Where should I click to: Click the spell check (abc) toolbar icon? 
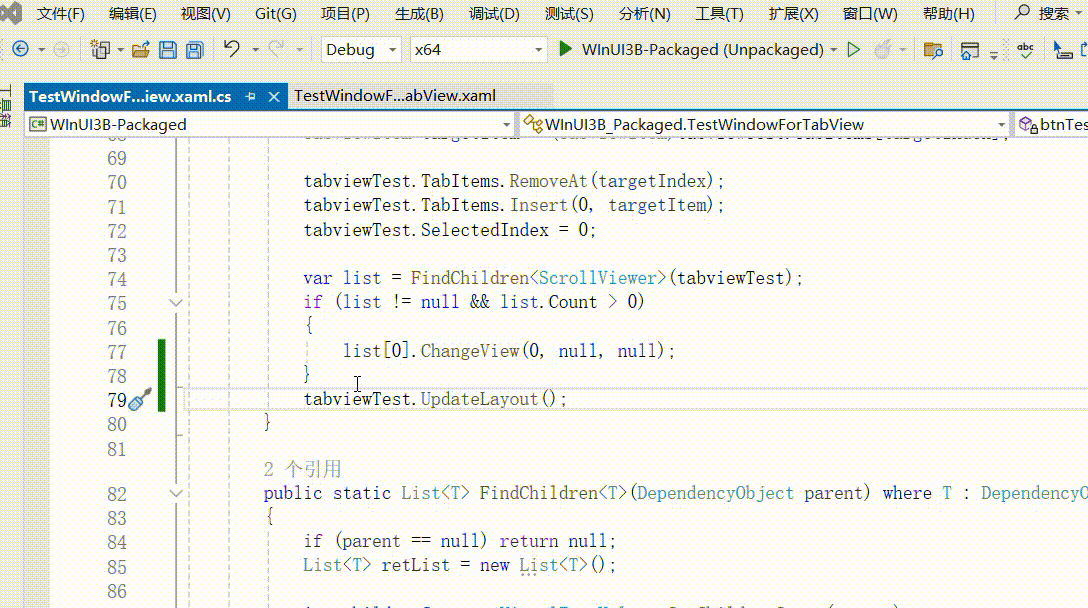pos(1025,50)
